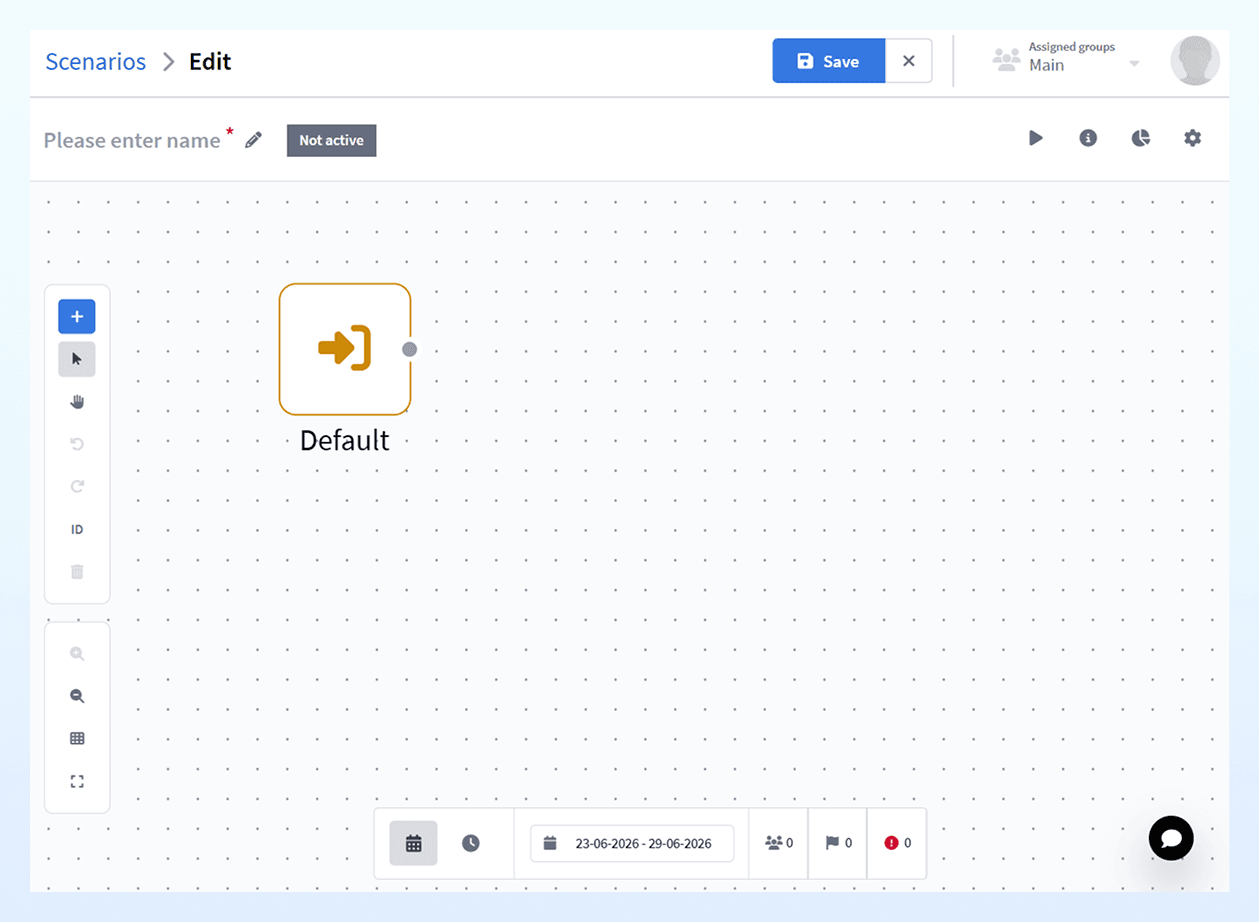
Task: Open the chat support bubble
Action: [x=1171, y=838]
